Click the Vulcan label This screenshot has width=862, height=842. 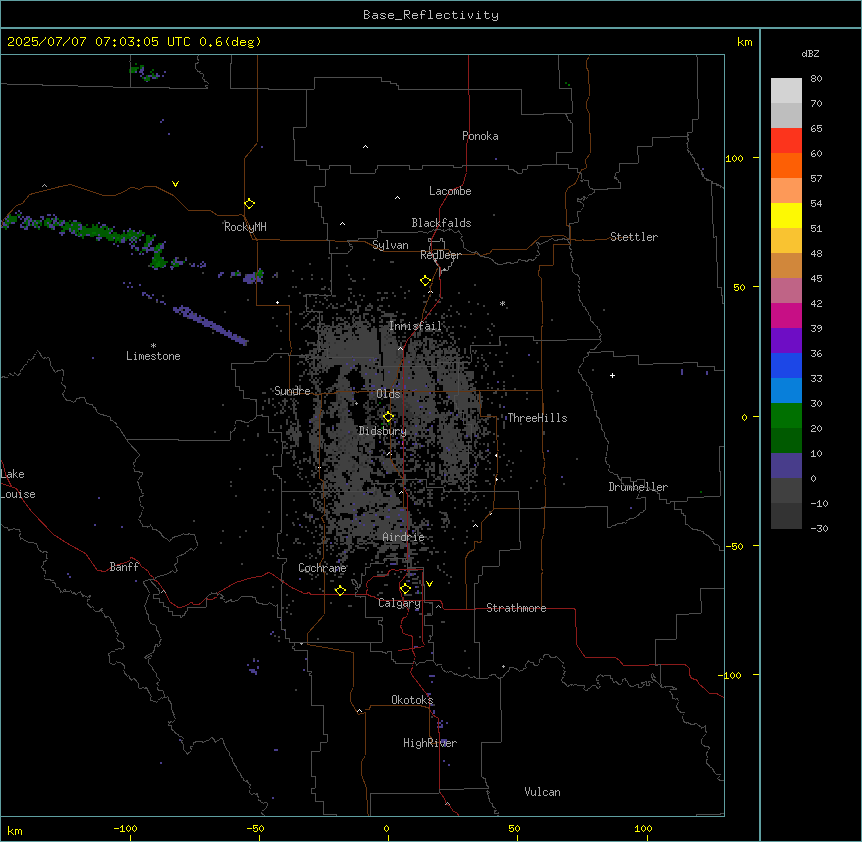point(543,792)
